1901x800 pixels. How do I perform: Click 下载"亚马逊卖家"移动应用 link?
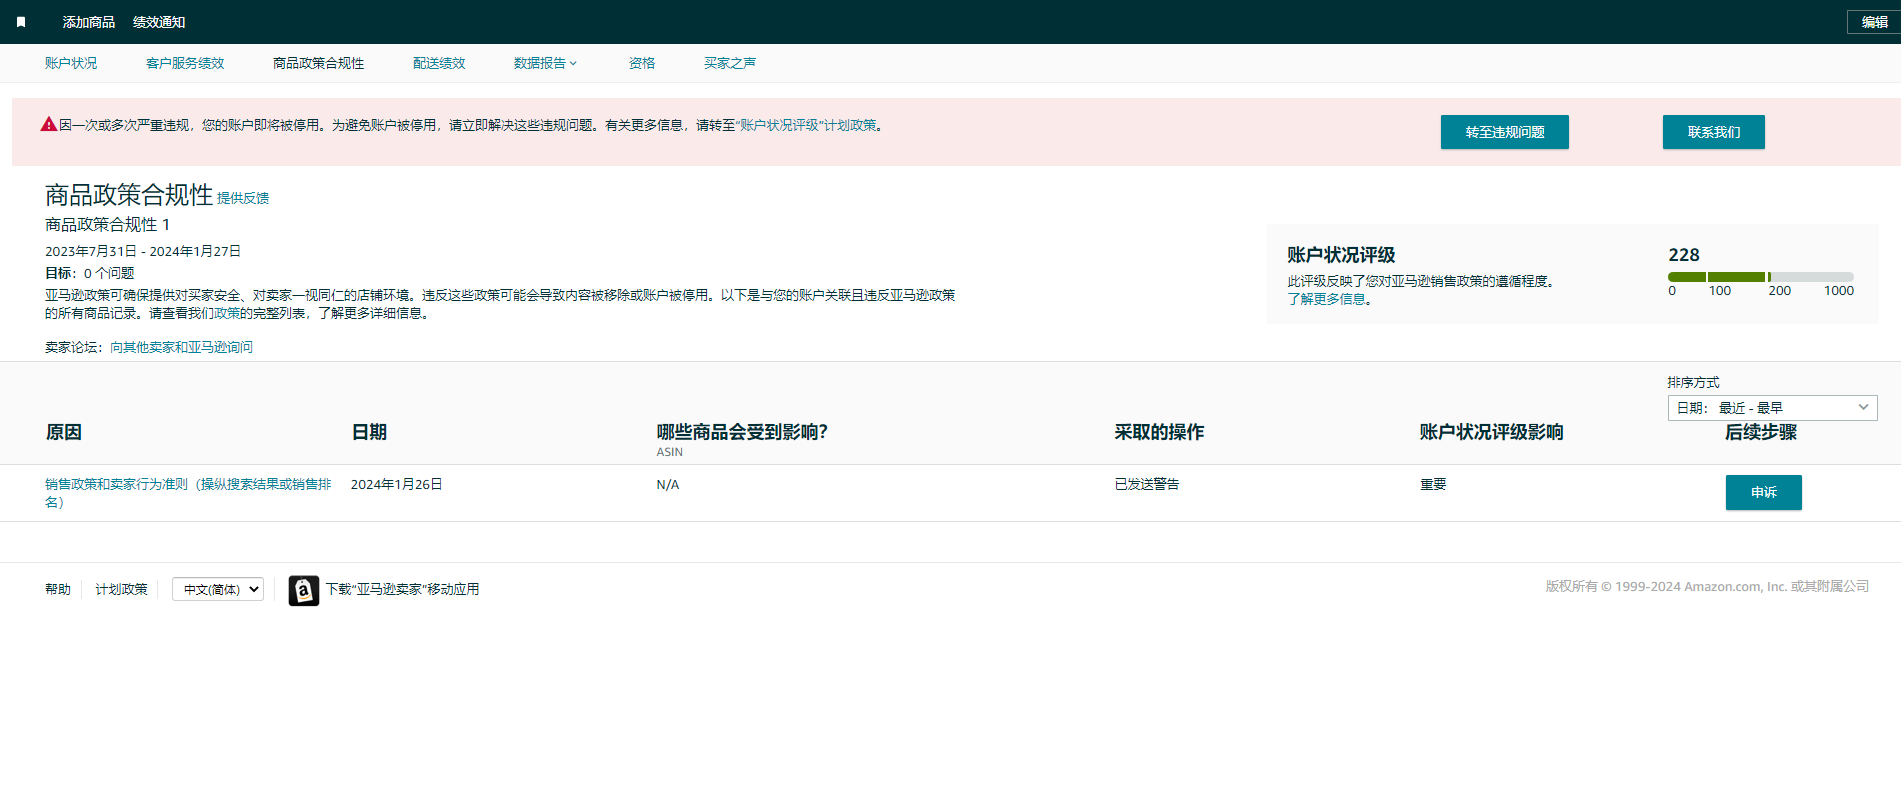[x=402, y=589]
